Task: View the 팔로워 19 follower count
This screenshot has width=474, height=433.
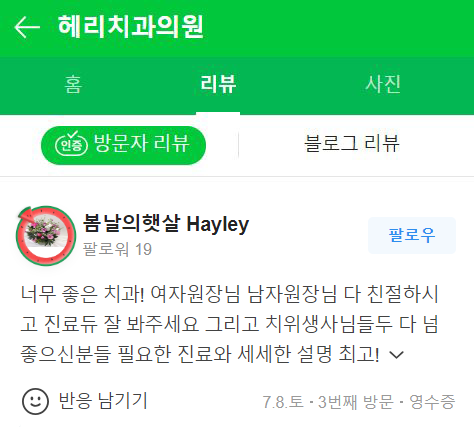Action: click(117, 249)
